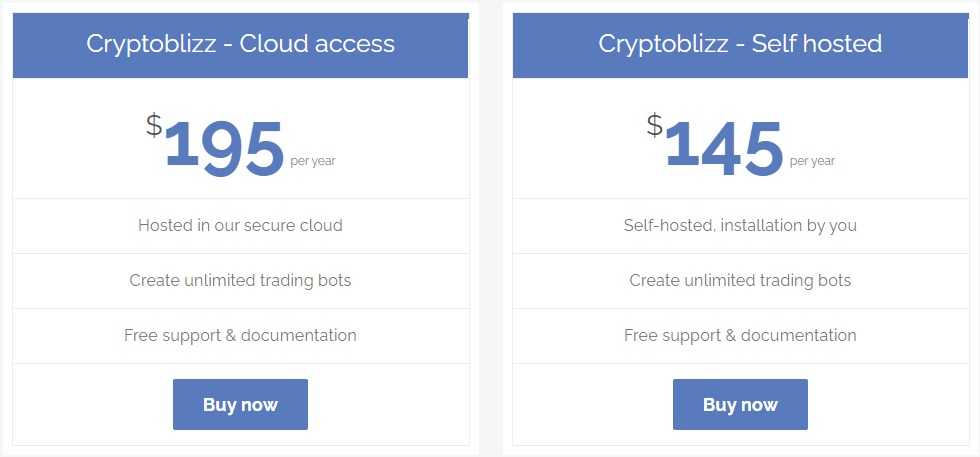The image size is (980, 457).
Task: Click the $195 per year price
Action: [241, 145]
